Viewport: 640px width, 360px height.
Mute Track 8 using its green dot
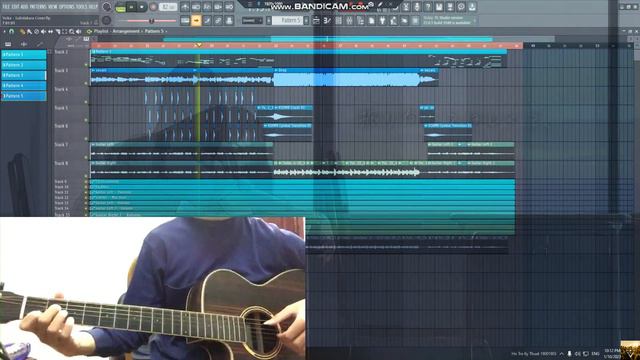point(86,176)
